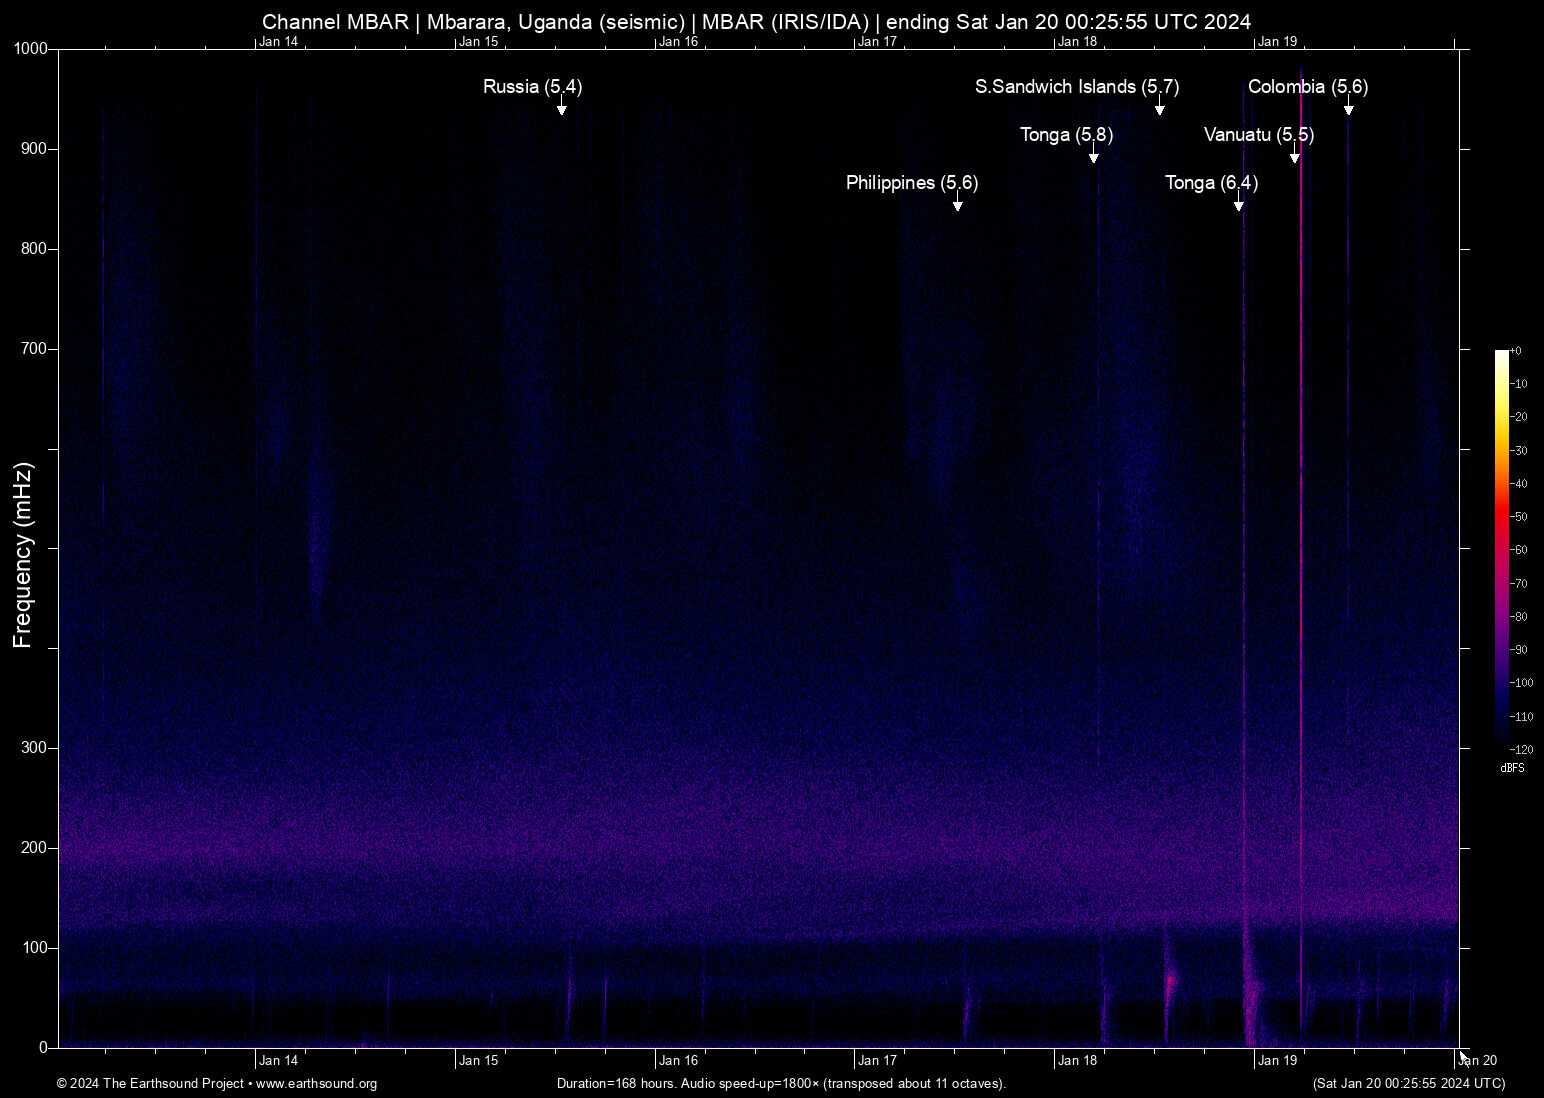The height and width of the screenshot is (1098, 1544).
Task: Click the Tonga (6.4) earthquake label
Action: point(1211,183)
